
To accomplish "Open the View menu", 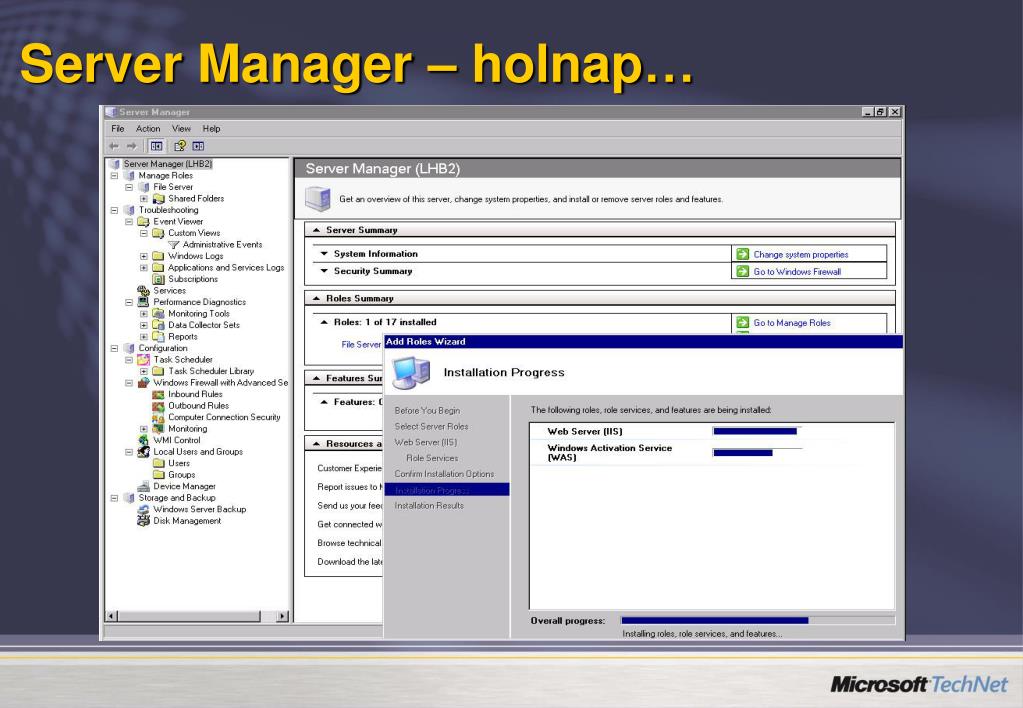I will click(181, 129).
